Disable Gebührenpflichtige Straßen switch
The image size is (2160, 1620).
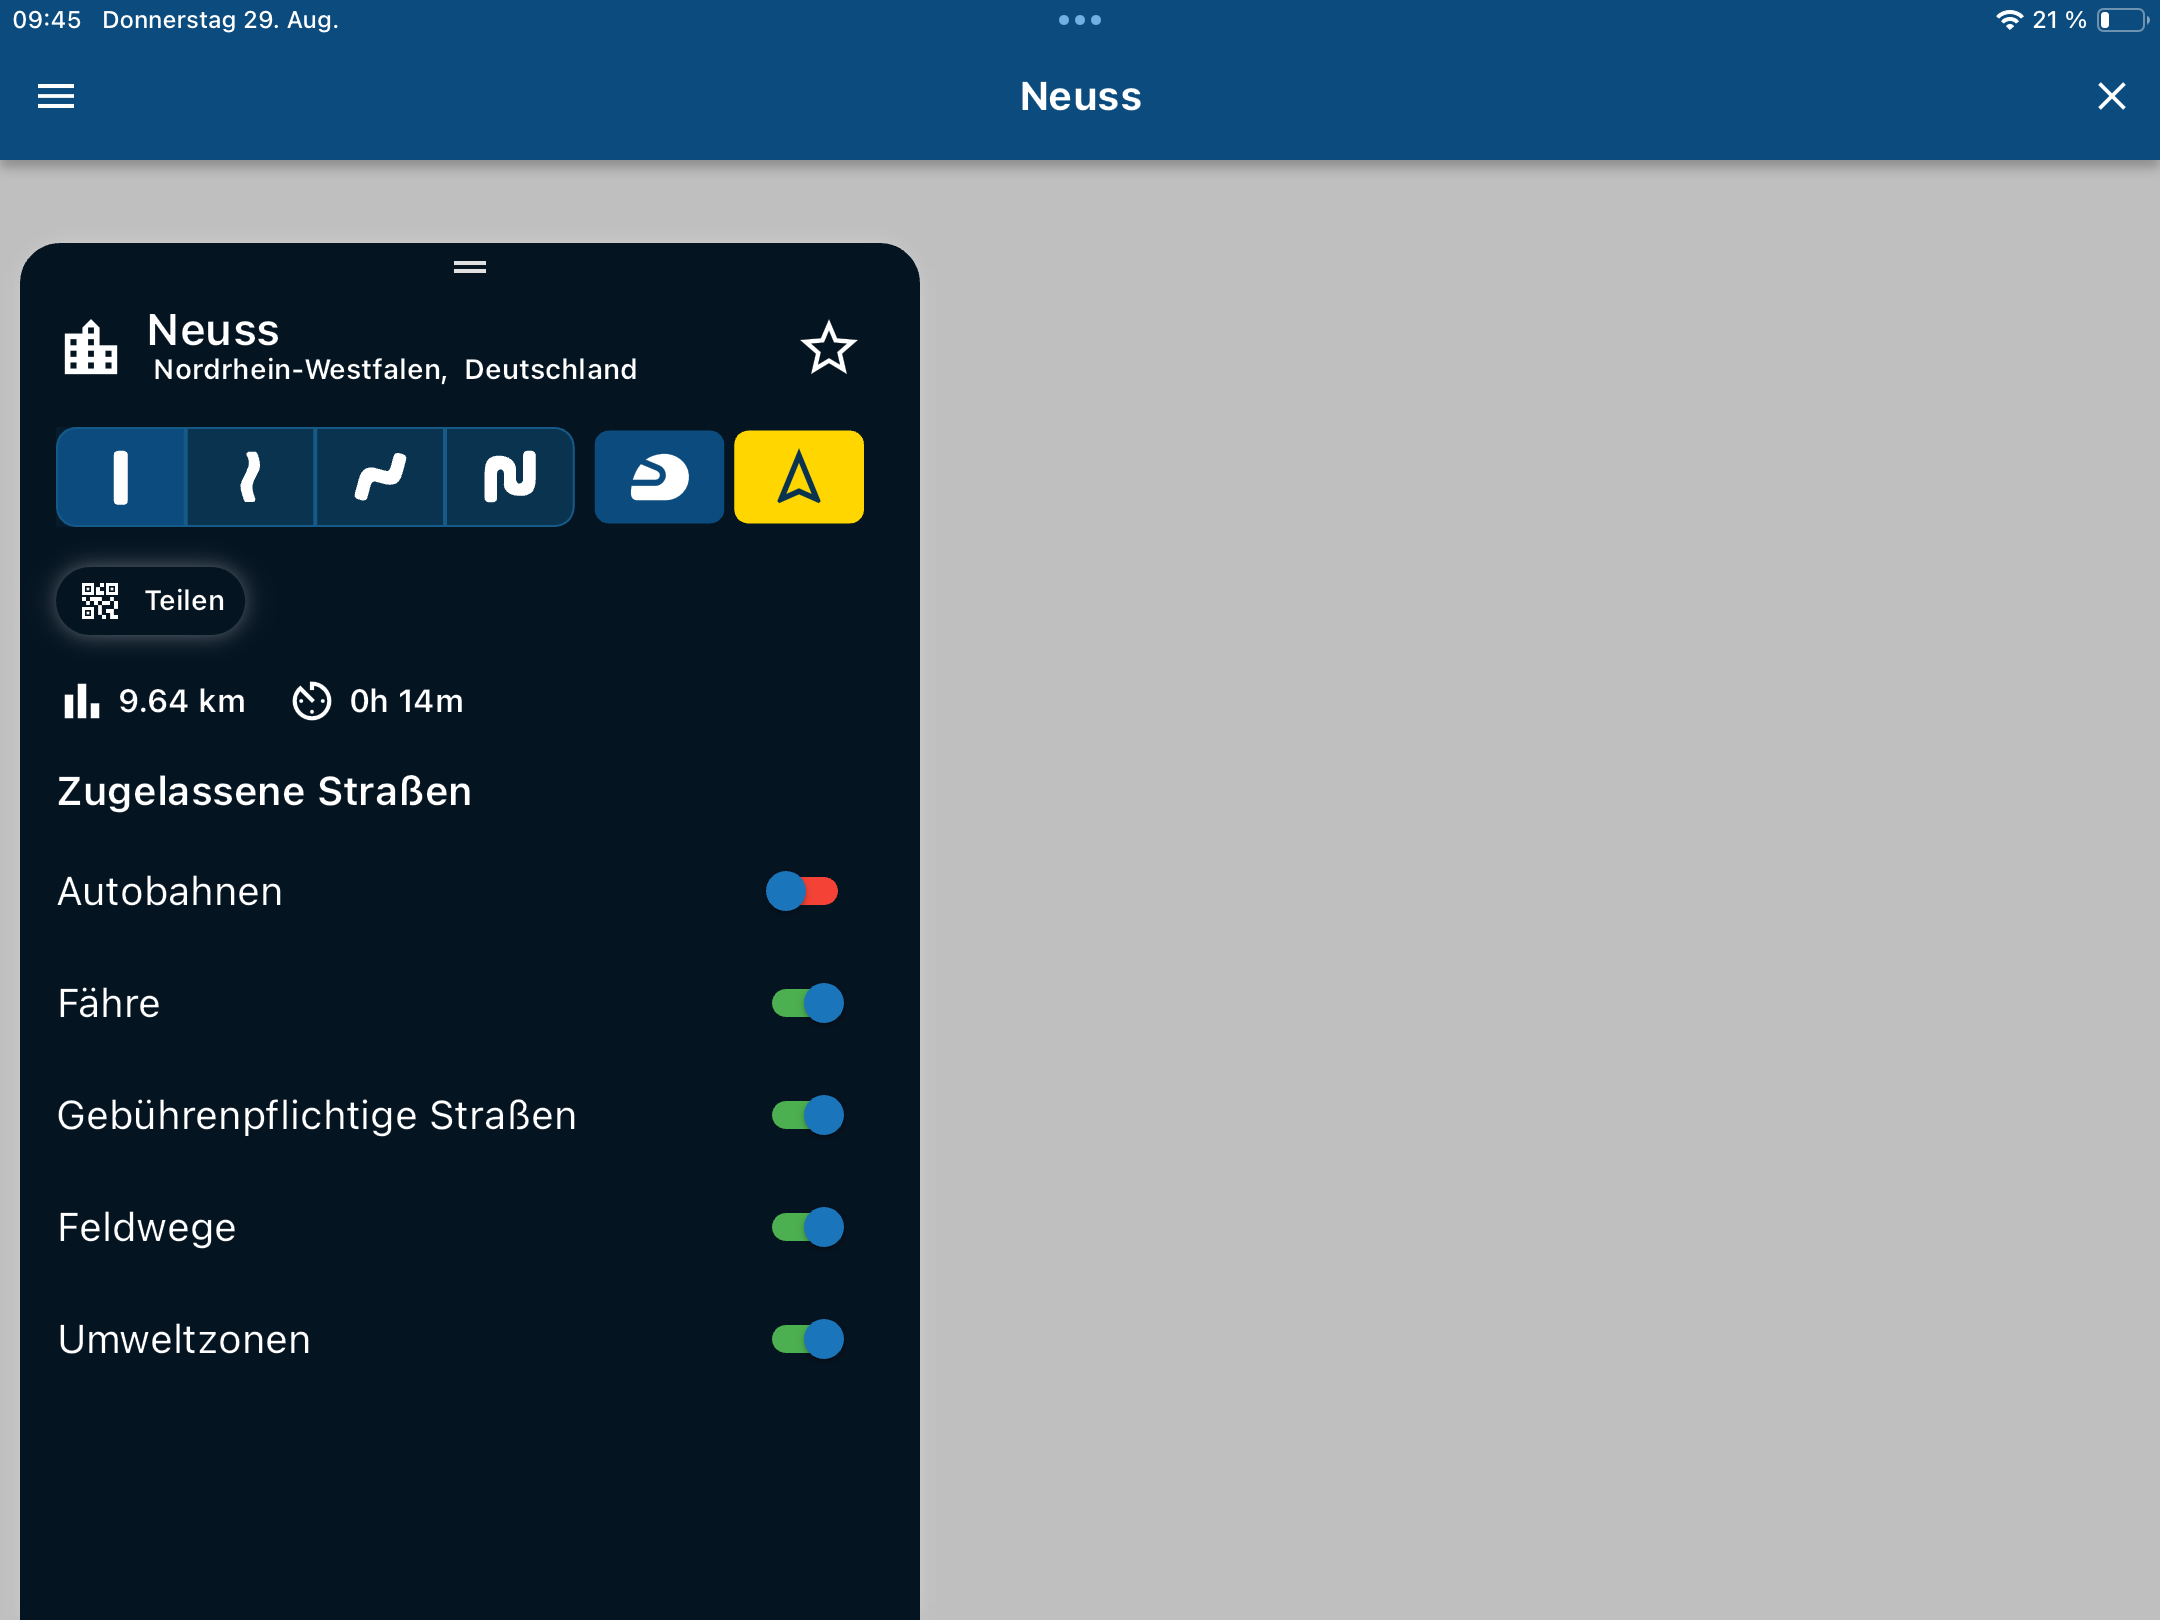pos(808,1115)
